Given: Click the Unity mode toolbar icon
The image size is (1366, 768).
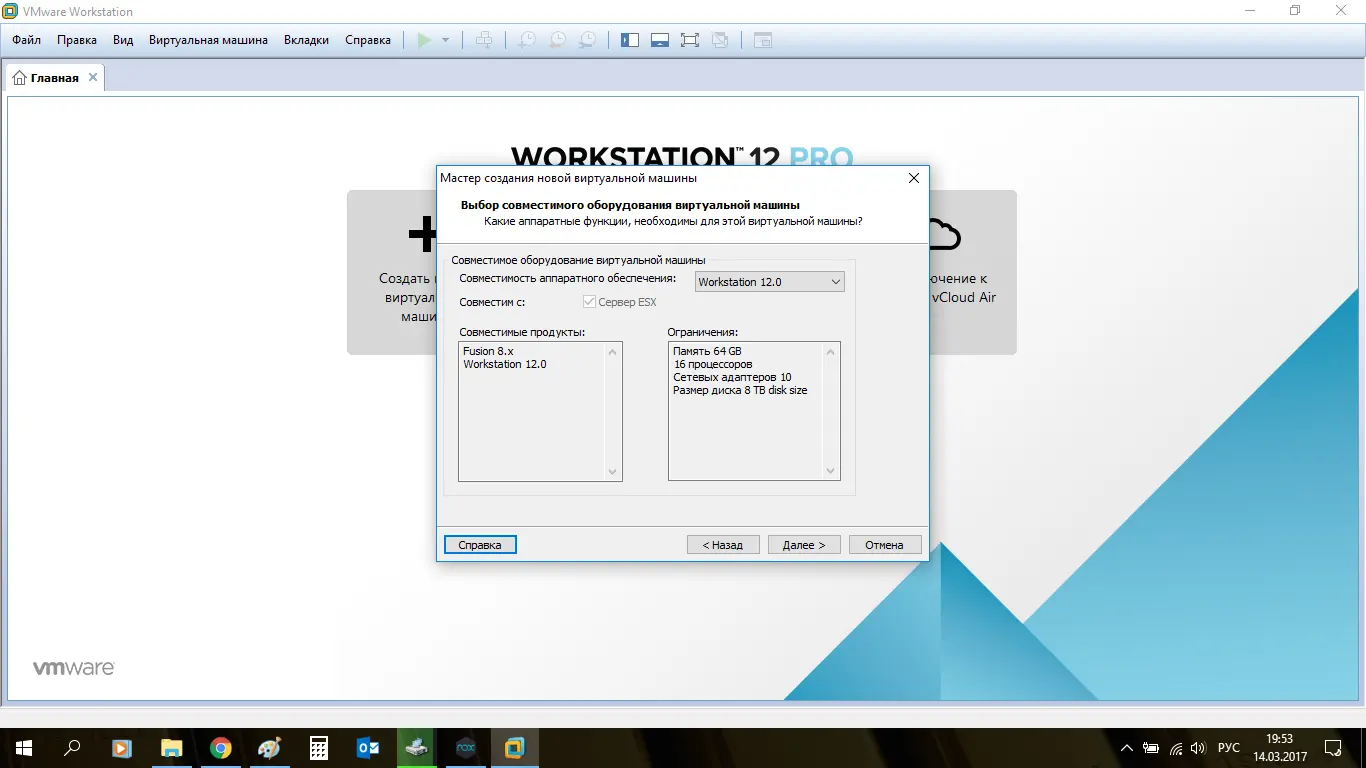Looking at the screenshot, I should [720, 40].
